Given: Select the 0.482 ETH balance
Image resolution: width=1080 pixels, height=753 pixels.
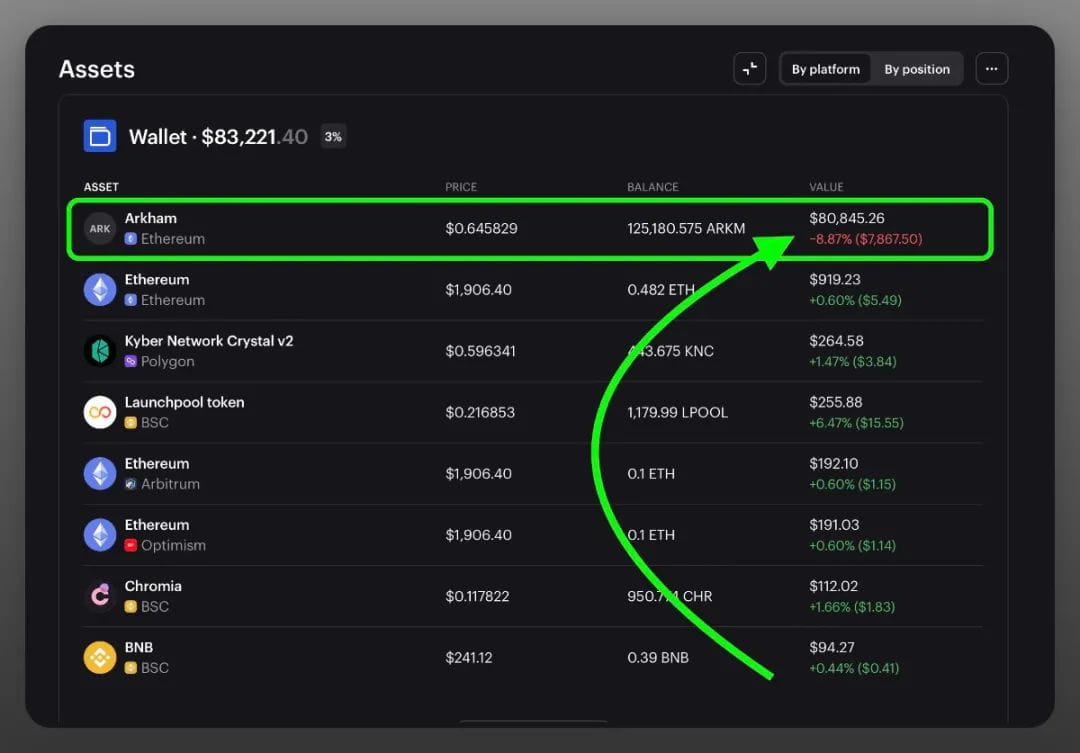Looking at the screenshot, I should (x=661, y=290).
